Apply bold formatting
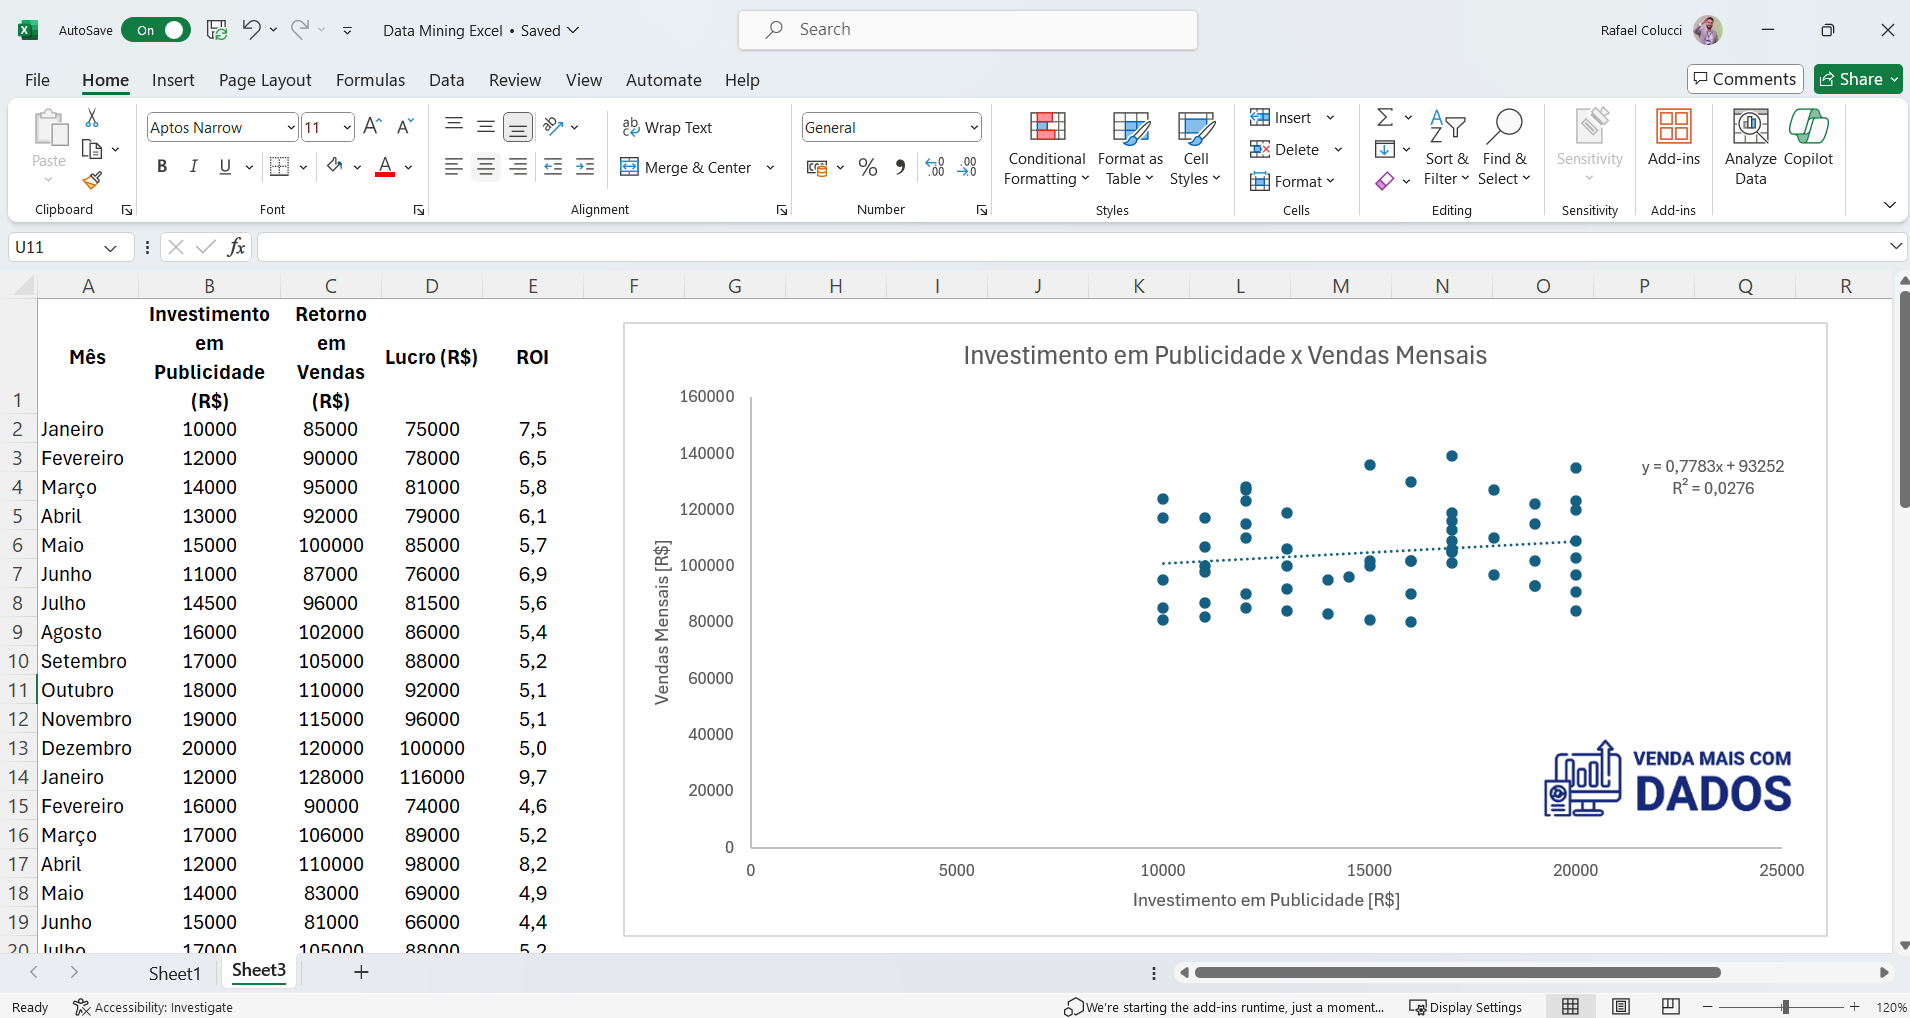 162,166
